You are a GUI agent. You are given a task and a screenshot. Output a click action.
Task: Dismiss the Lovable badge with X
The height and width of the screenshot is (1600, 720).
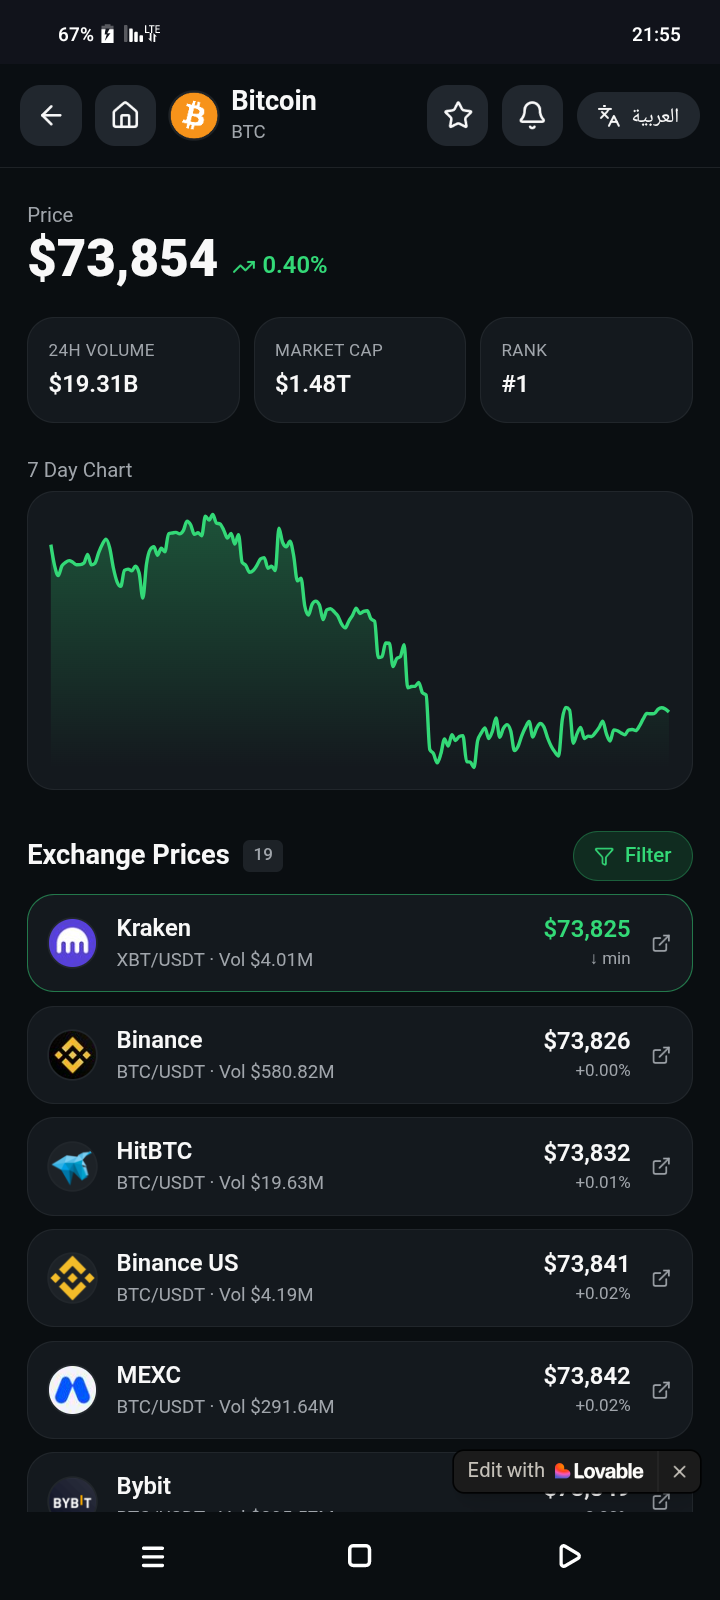click(680, 1471)
